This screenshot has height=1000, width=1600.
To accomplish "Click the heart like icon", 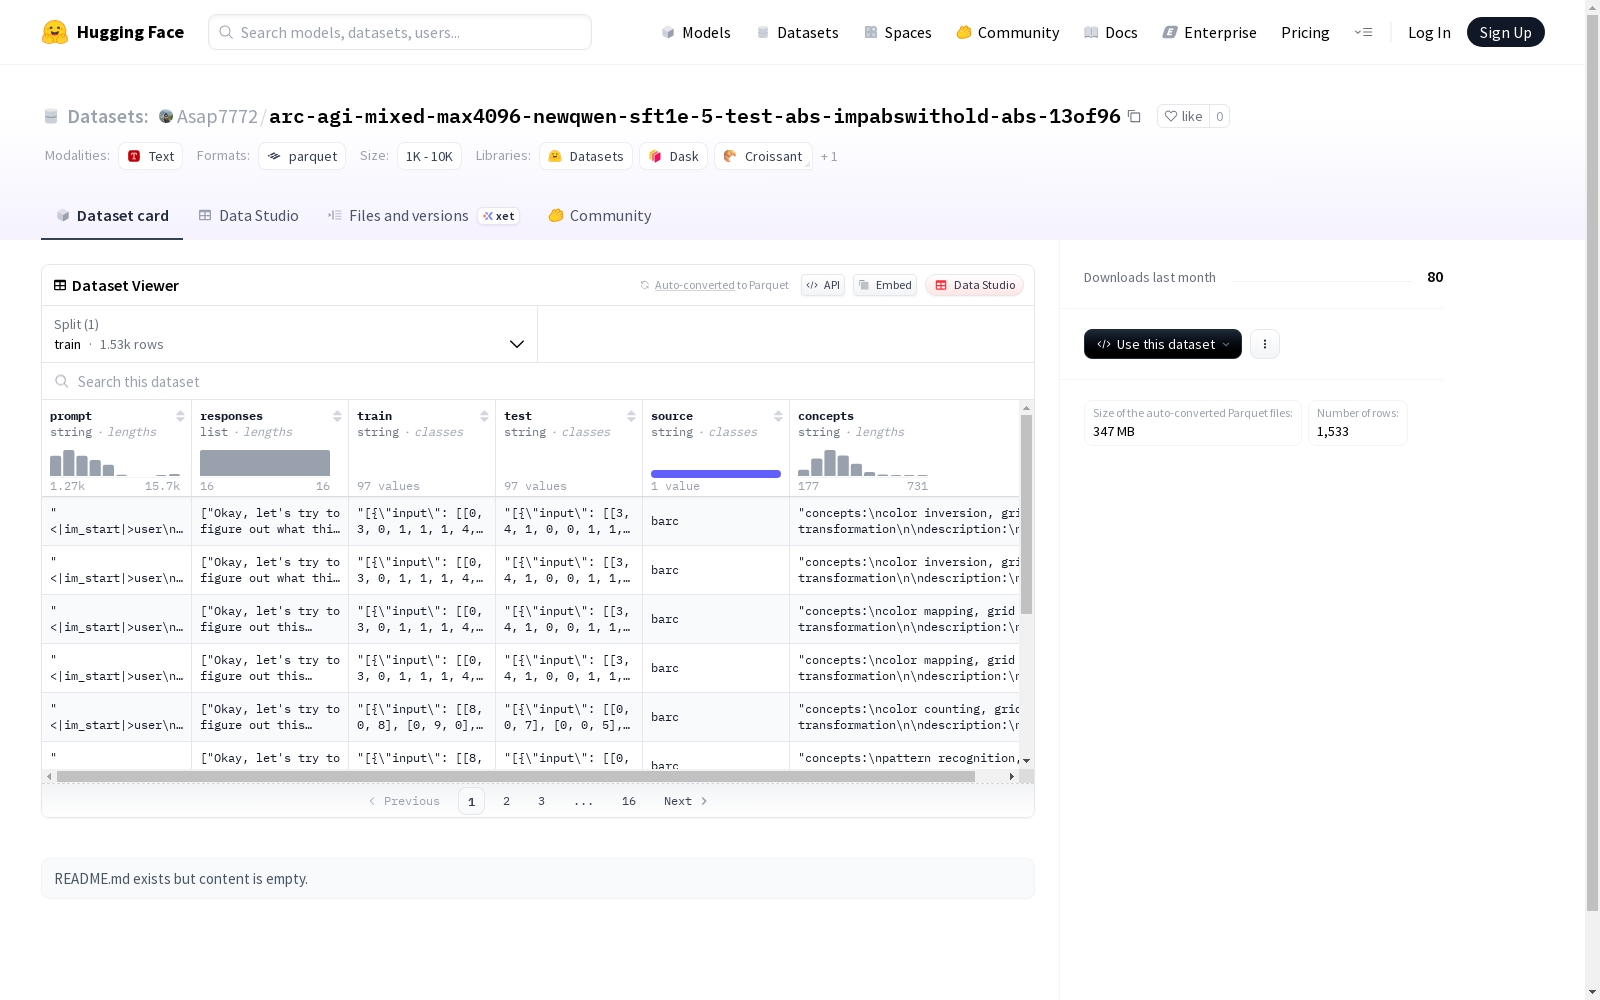I will pyautogui.click(x=1171, y=116).
